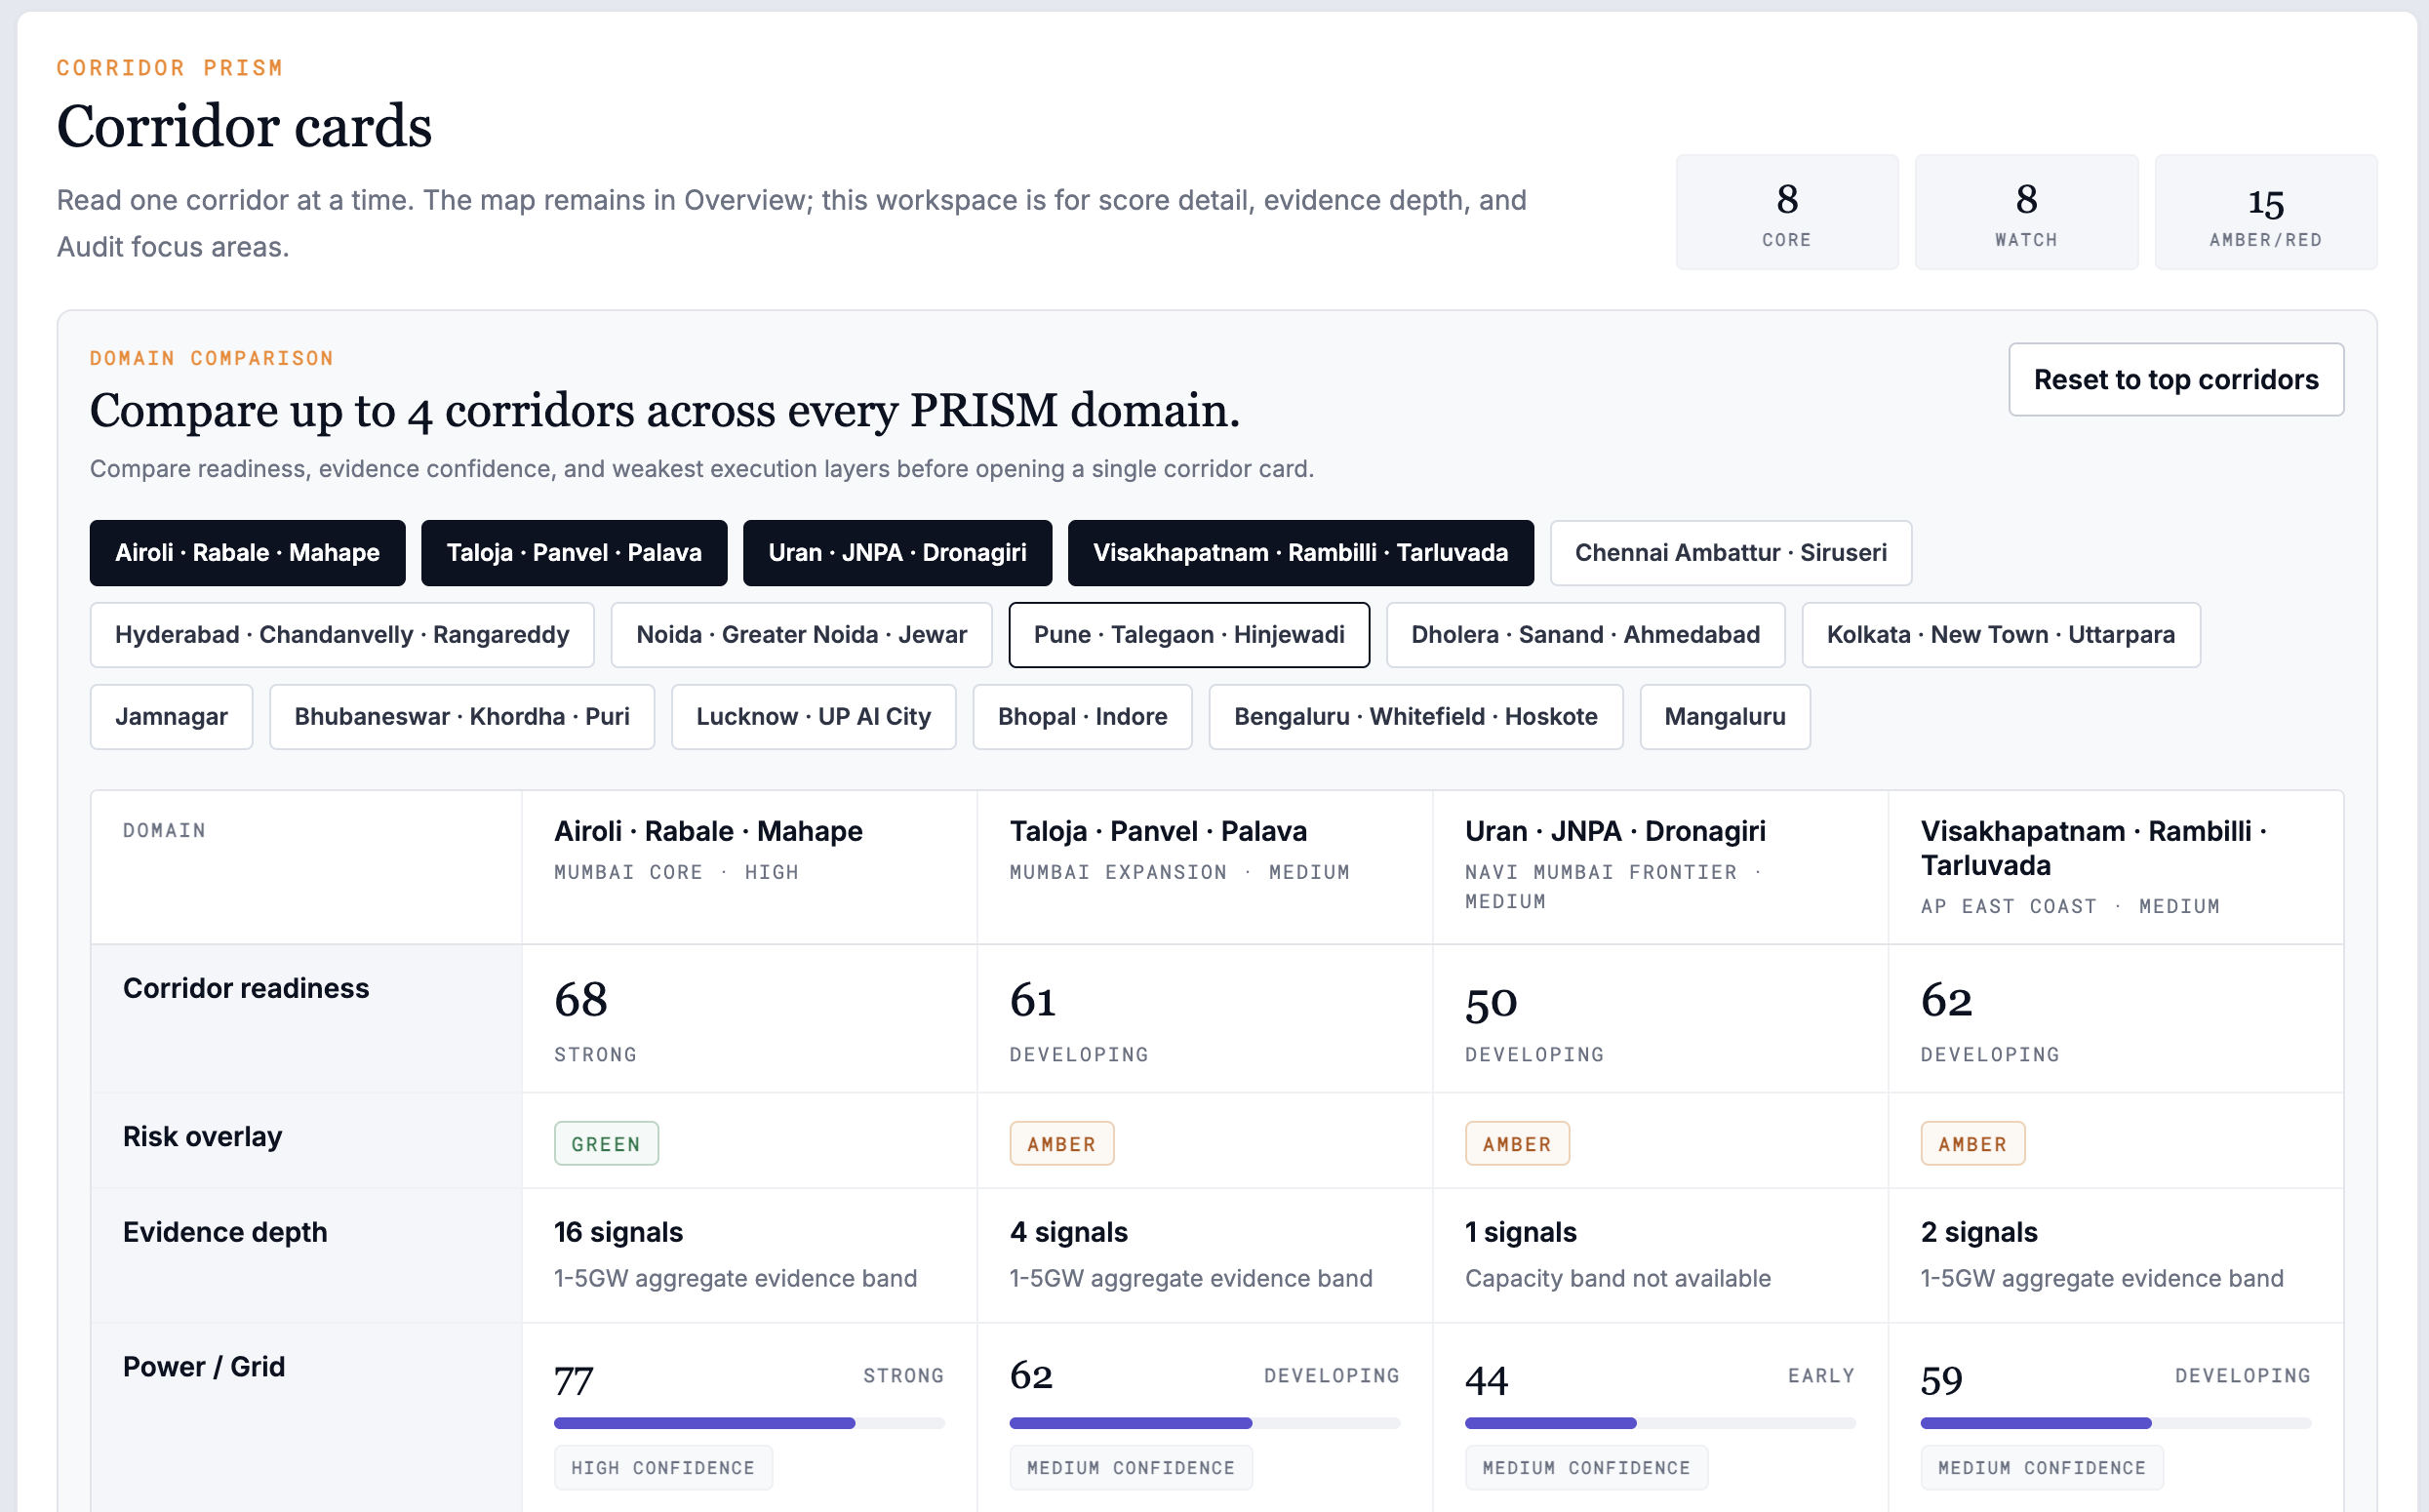The height and width of the screenshot is (1512, 2429).
Task: Open the 8 Core stat card
Action: pyautogui.click(x=1786, y=212)
